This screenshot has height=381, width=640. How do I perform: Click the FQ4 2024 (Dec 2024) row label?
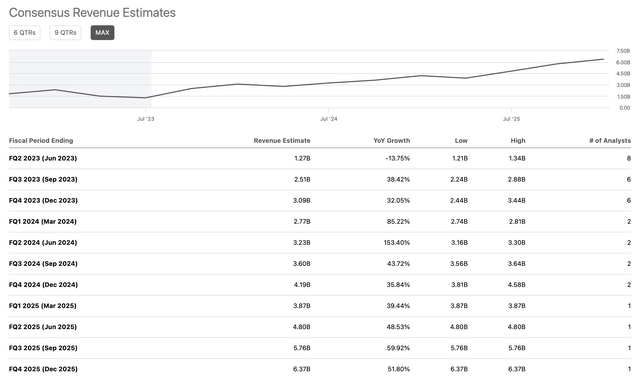coord(43,285)
